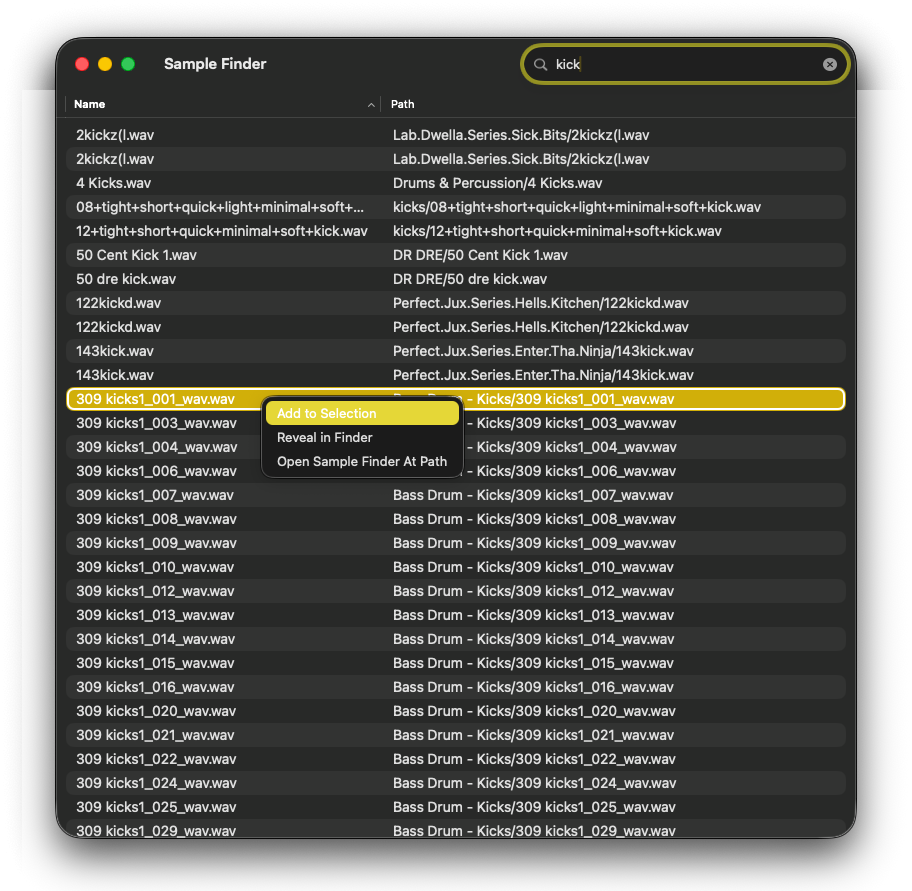Select 309 kicks1_024_wav.wav in list
The width and height of the screenshot is (912, 891).
pyautogui.click(x=155, y=783)
